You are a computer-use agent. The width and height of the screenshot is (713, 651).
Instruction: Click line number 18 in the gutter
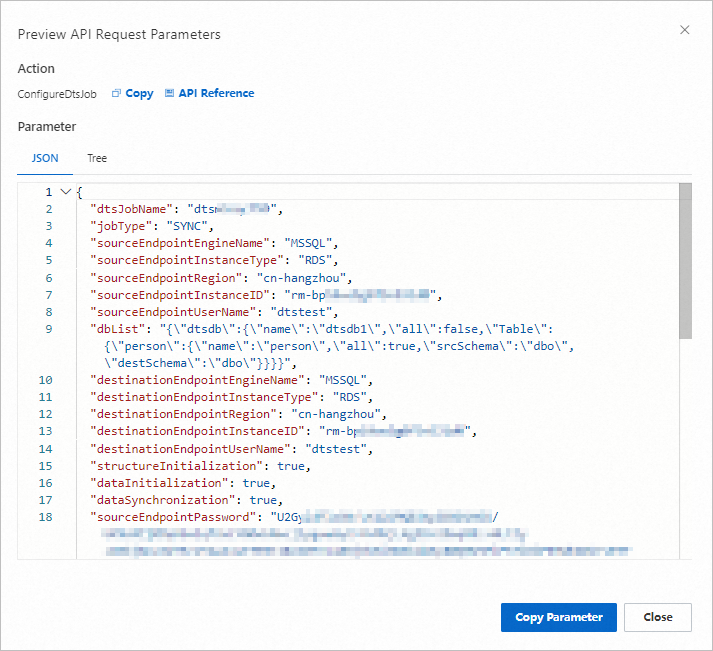(x=45, y=517)
